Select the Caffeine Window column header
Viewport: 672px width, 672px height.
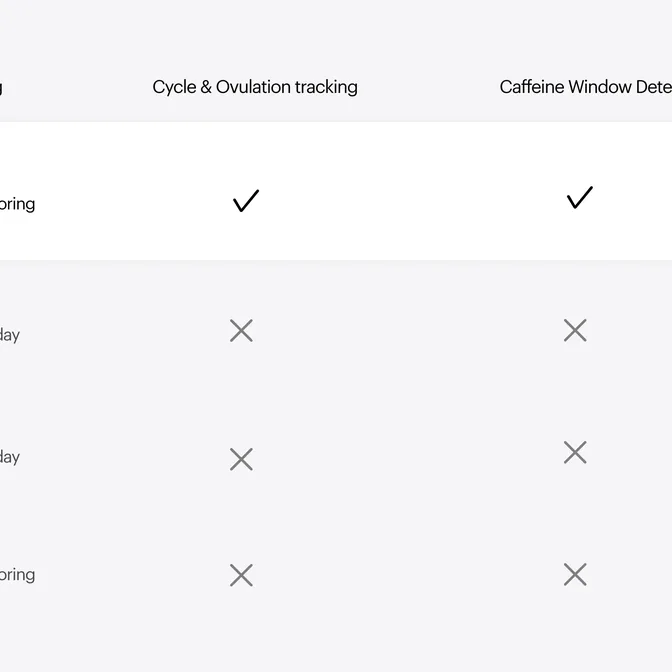coord(585,87)
